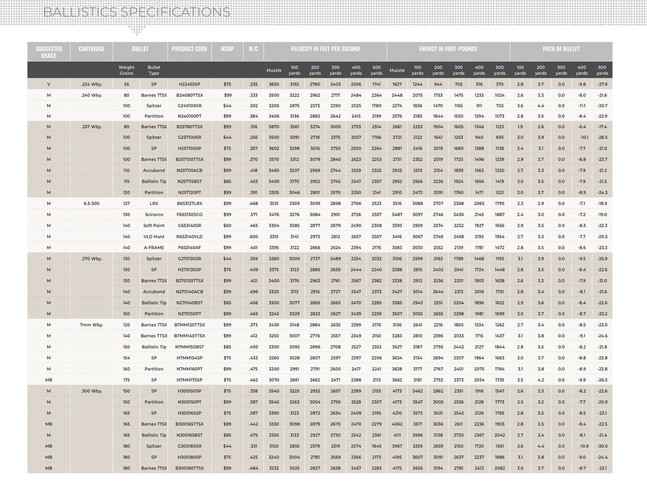Click the 'BALLISTICS SPECIFICATIONS' page title

click(137, 12)
